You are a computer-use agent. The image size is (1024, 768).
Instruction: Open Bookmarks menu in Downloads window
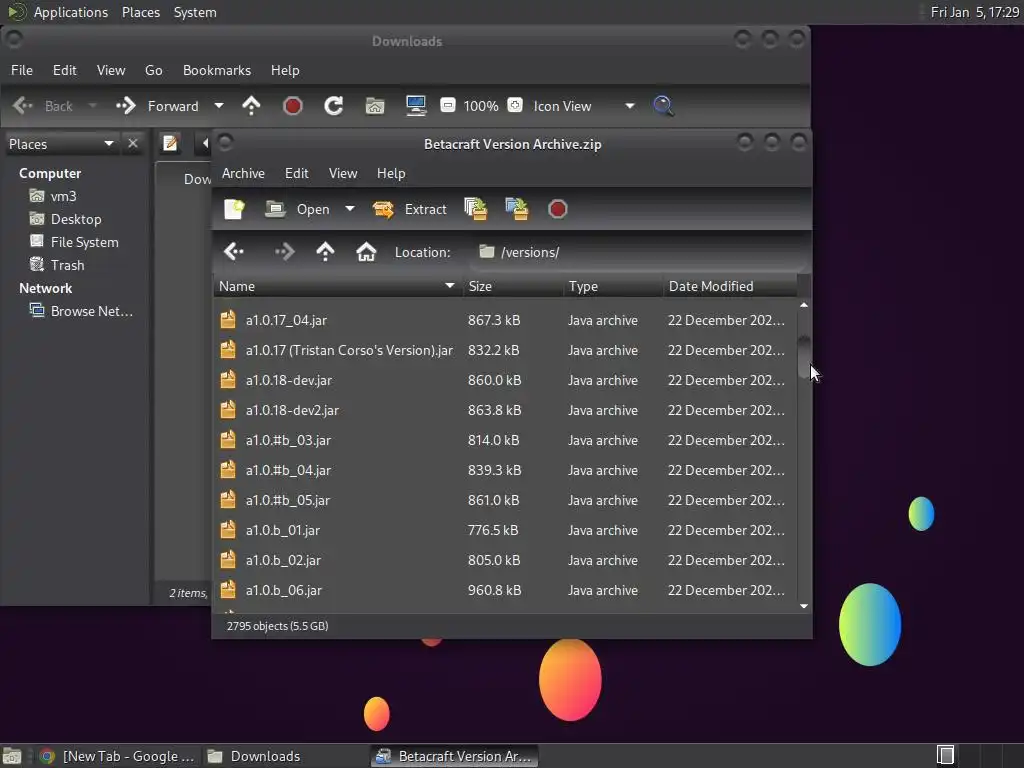(x=217, y=70)
